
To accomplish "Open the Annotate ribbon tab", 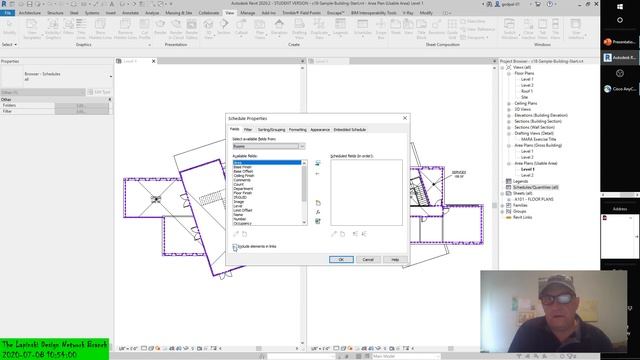I will [x=130, y=13].
